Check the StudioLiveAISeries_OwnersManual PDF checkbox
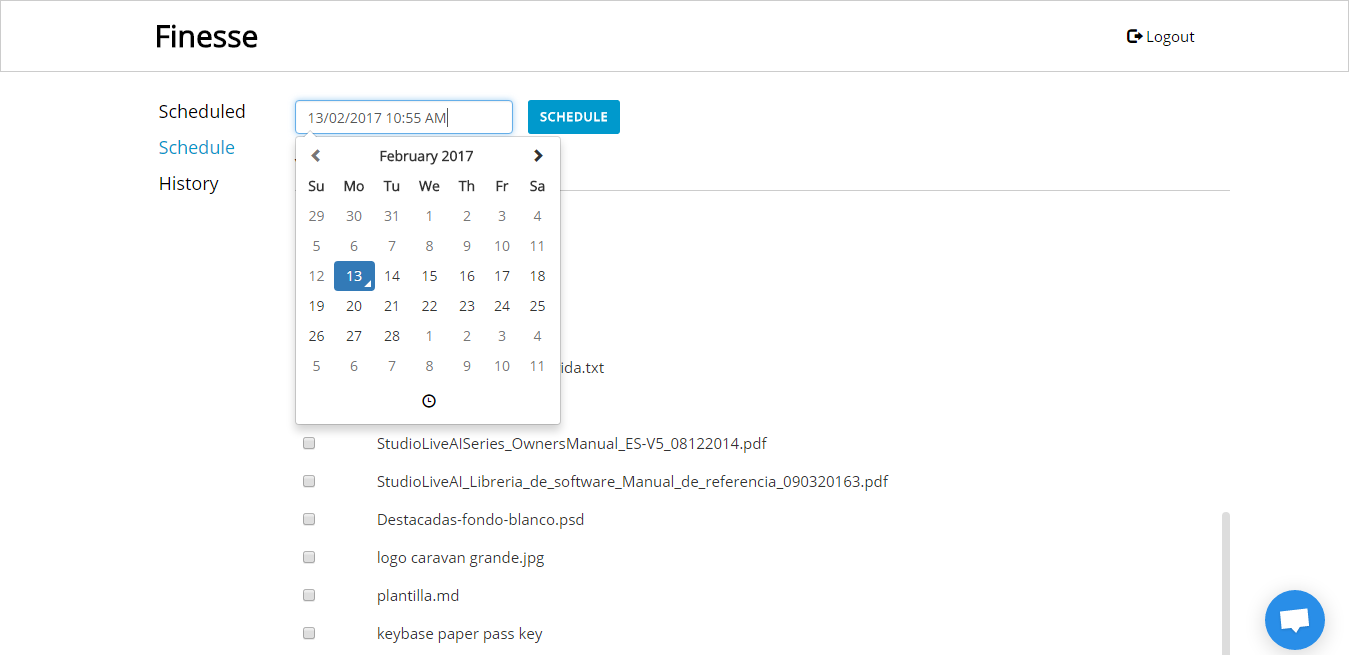 coord(309,443)
